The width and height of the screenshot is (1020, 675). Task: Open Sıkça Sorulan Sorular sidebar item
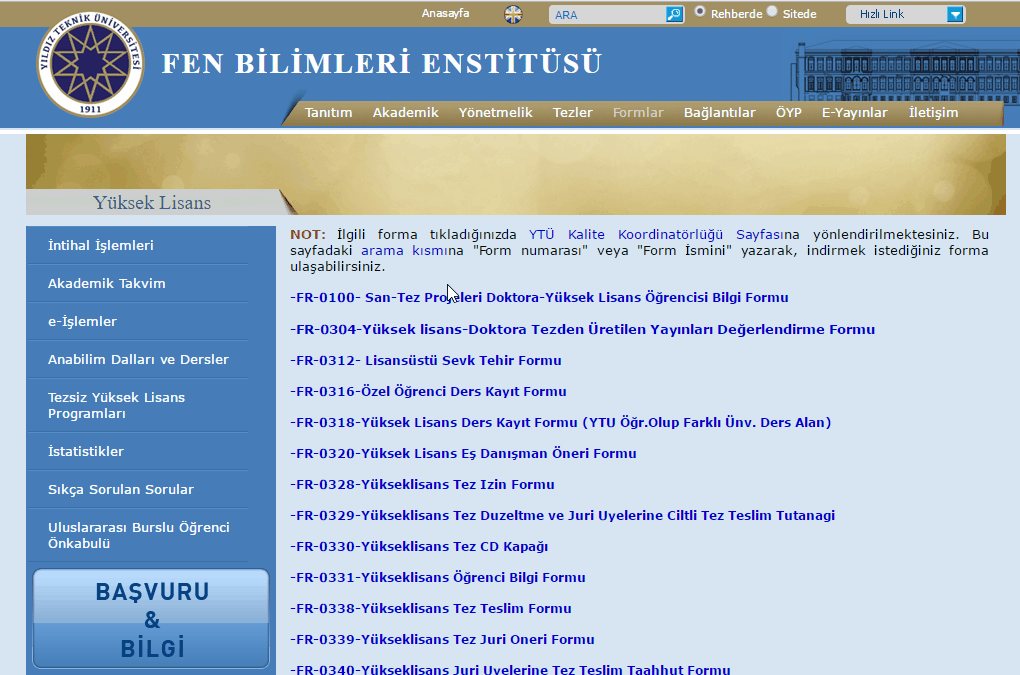point(120,490)
